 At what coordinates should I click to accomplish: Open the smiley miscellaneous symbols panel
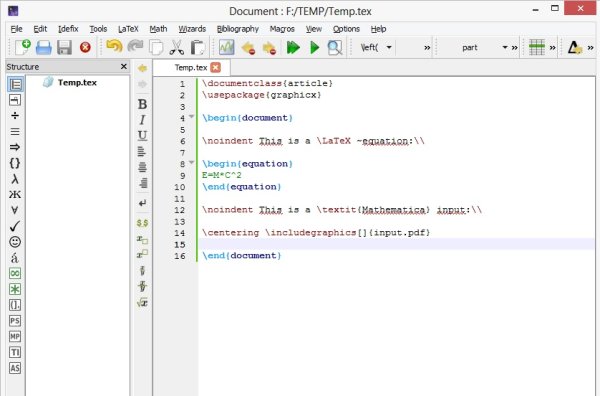tap(15, 242)
